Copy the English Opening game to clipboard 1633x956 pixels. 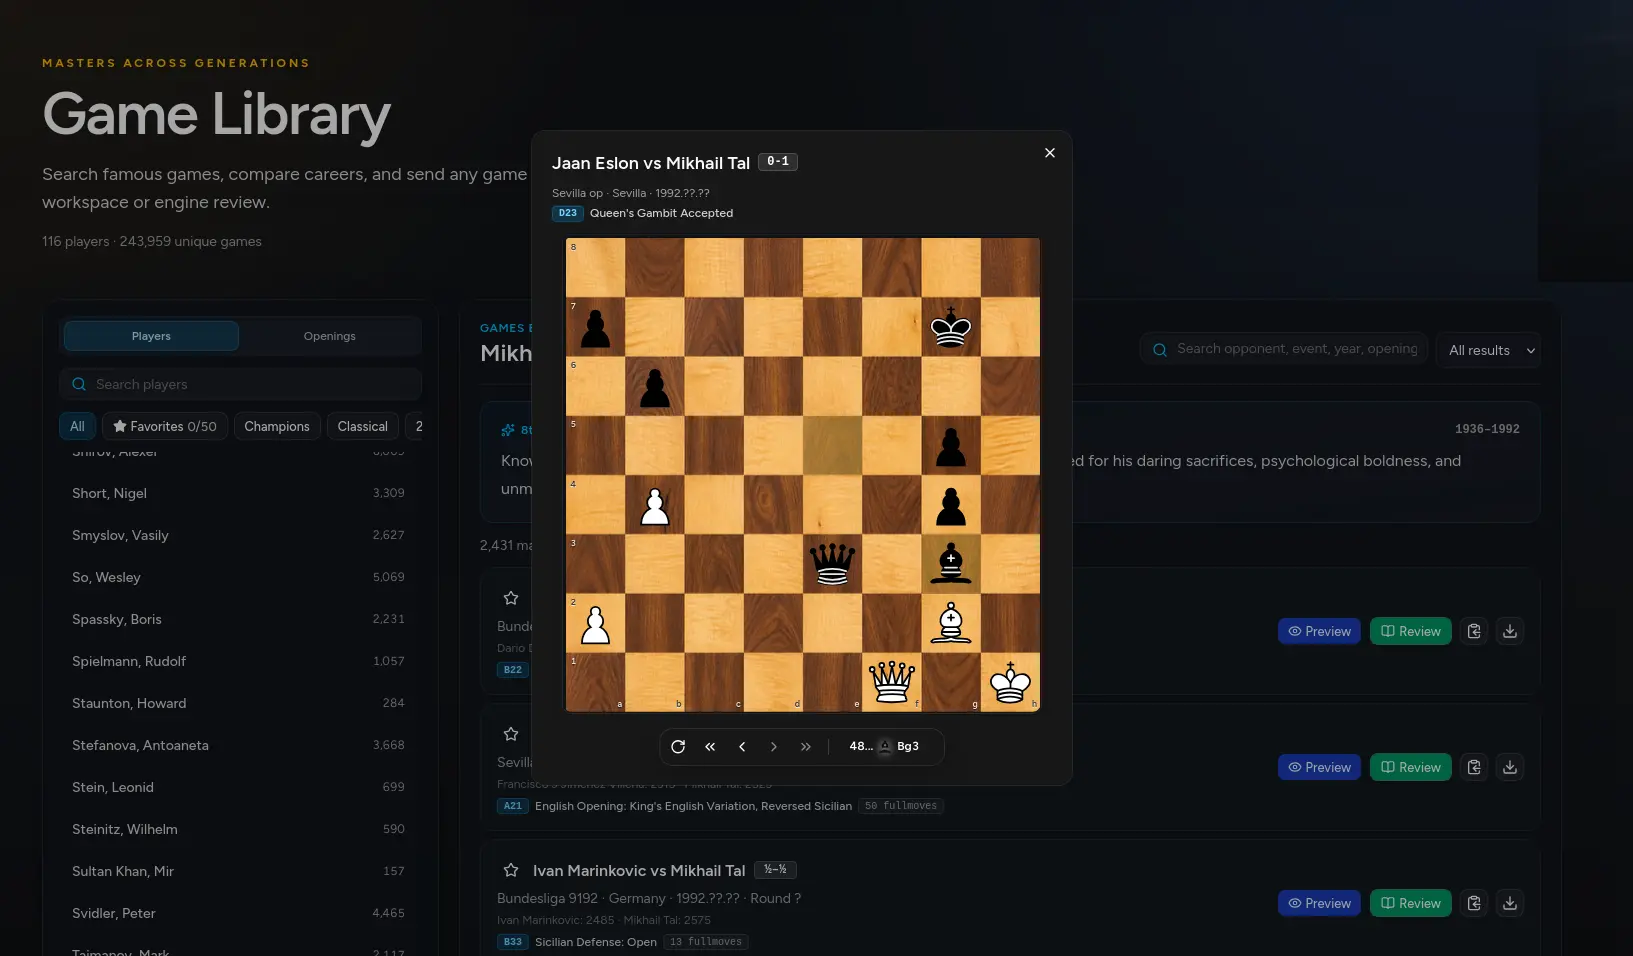coord(1474,767)
